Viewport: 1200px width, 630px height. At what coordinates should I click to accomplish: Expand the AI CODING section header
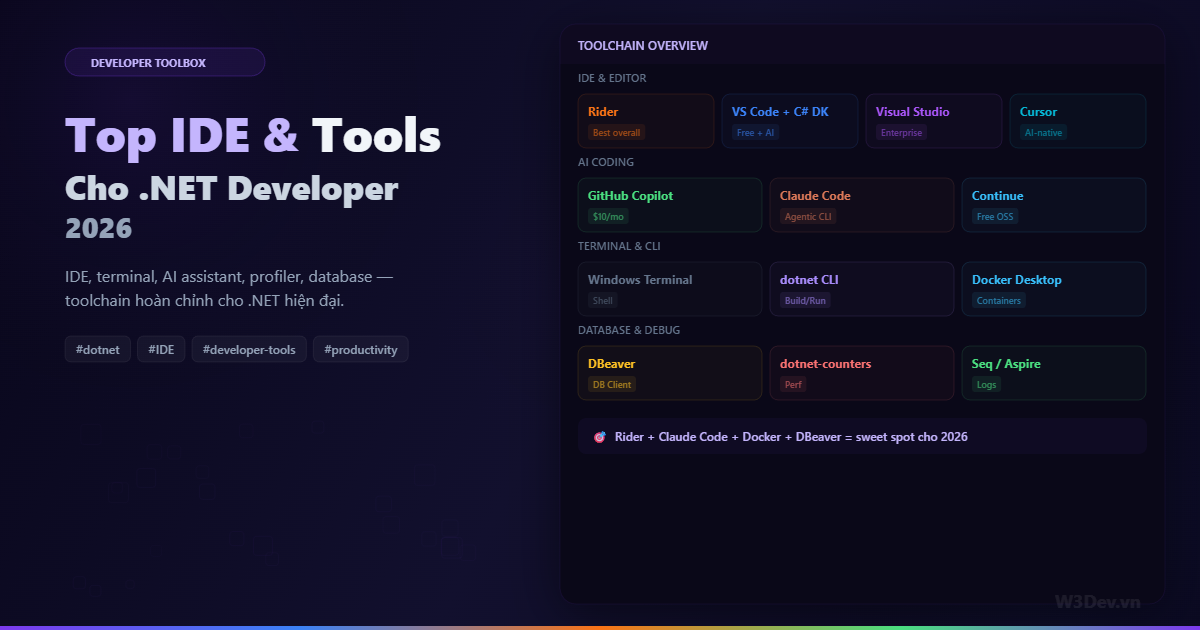[x=604, y=161]
